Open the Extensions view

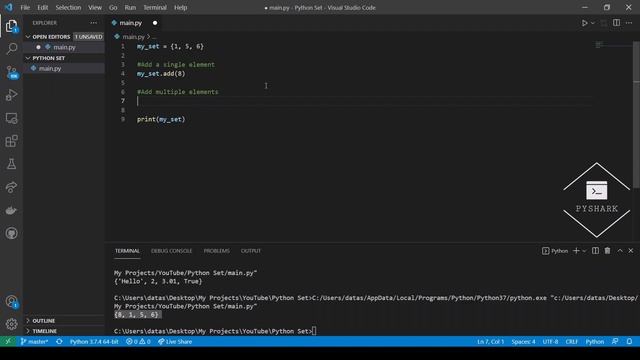click(11, 141)
